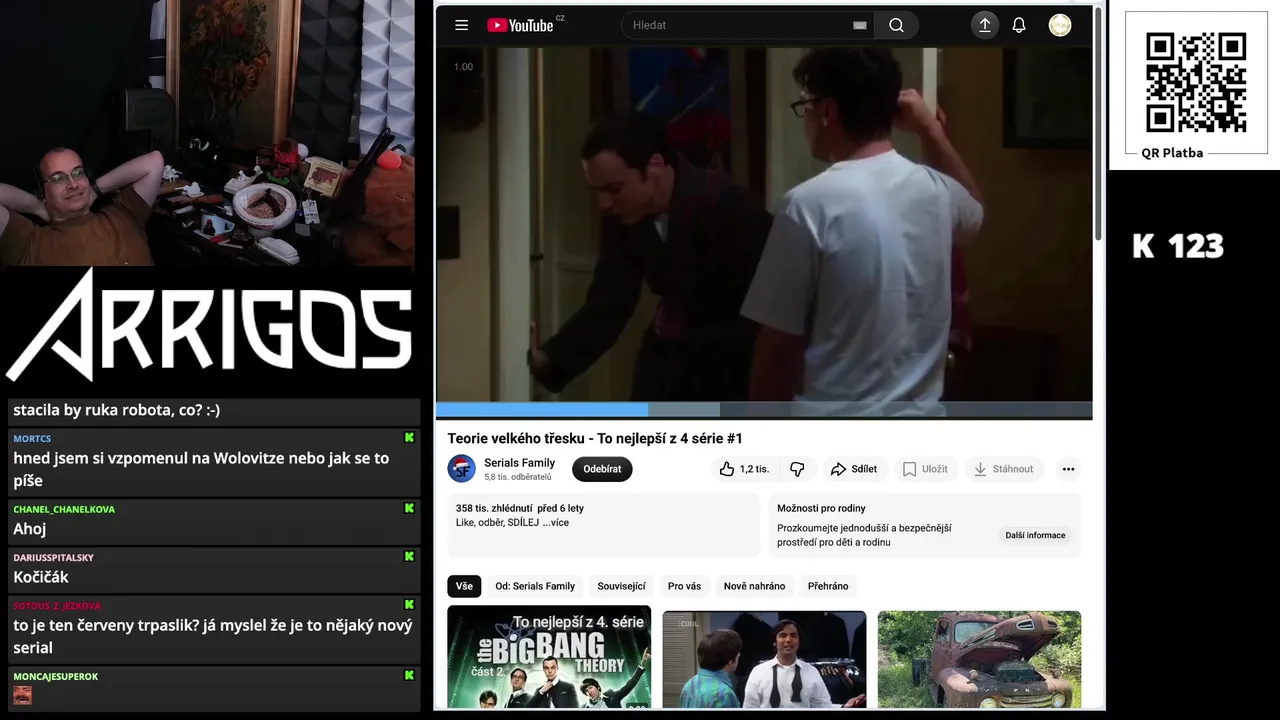Select the Nově nahráno filter chip
The height and width of the screenshot is (720, 1280).
pos(754,586)
